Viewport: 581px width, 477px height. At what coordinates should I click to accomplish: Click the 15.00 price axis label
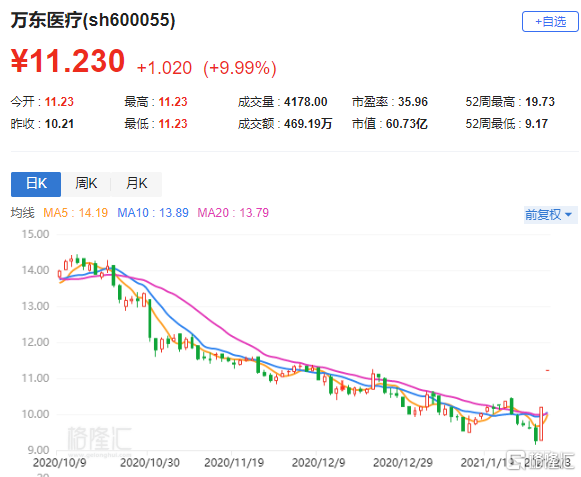pos(35,234)
